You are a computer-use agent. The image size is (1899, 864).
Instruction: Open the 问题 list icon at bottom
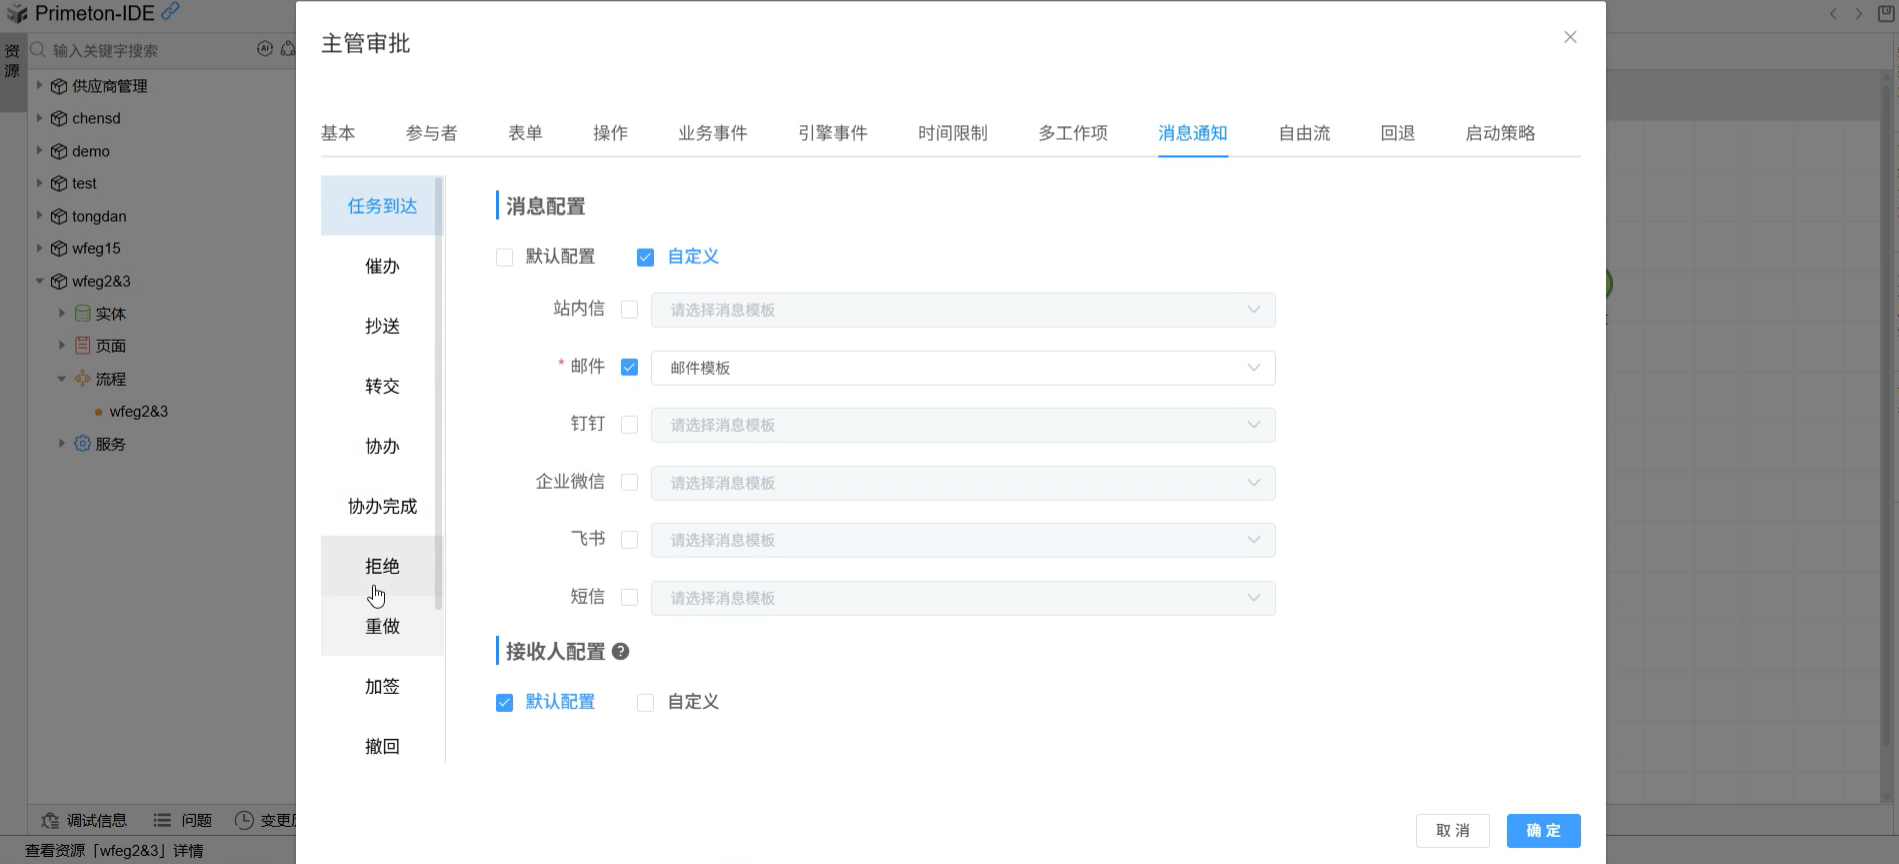[x=162, y=820]
